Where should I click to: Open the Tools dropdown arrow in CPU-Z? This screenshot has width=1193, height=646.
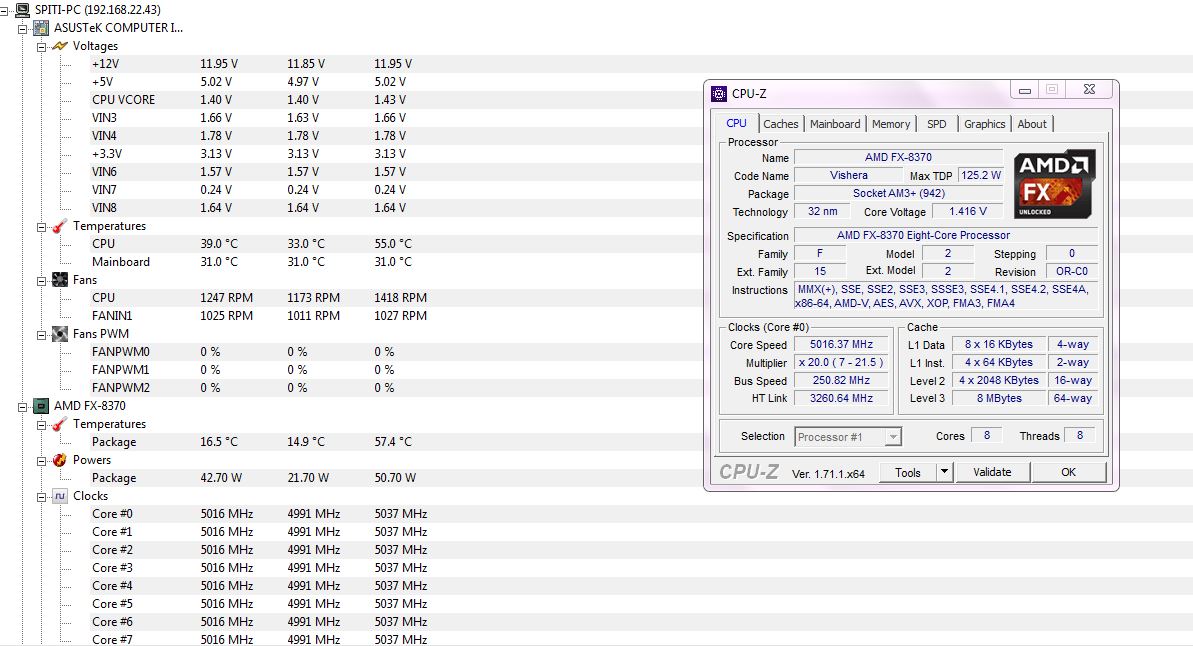pos(944,473)
